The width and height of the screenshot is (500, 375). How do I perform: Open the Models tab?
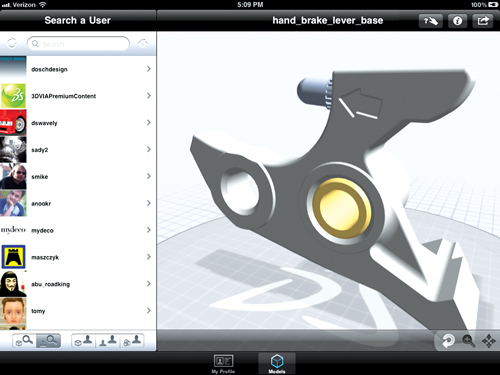tap(277, 364)
